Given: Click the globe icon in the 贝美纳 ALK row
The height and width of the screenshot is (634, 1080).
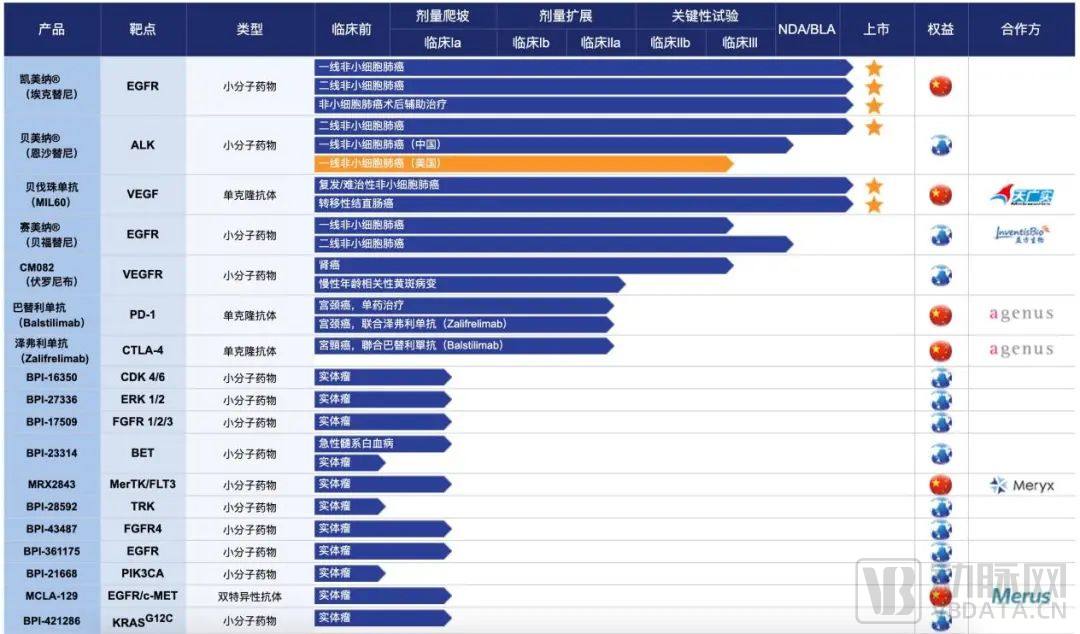Looking at the screenshot, I should pos(939,144).
